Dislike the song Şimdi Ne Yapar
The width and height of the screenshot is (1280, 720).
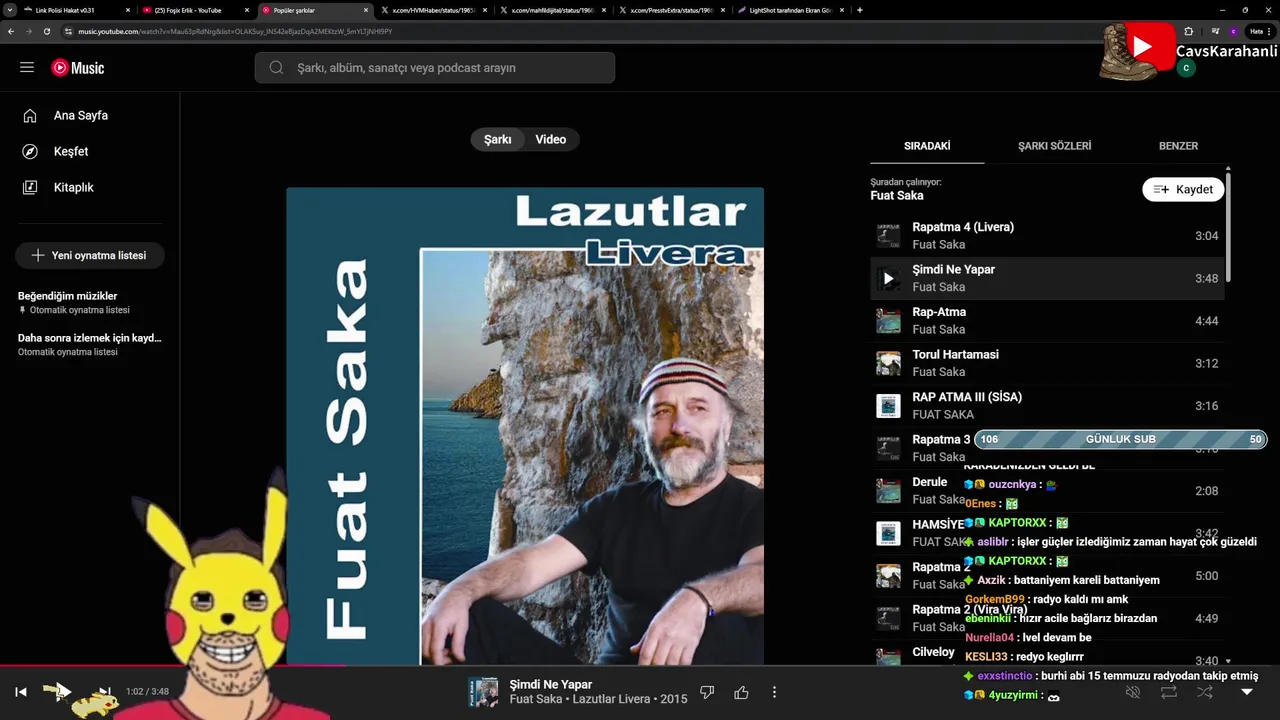coord(707,692)
